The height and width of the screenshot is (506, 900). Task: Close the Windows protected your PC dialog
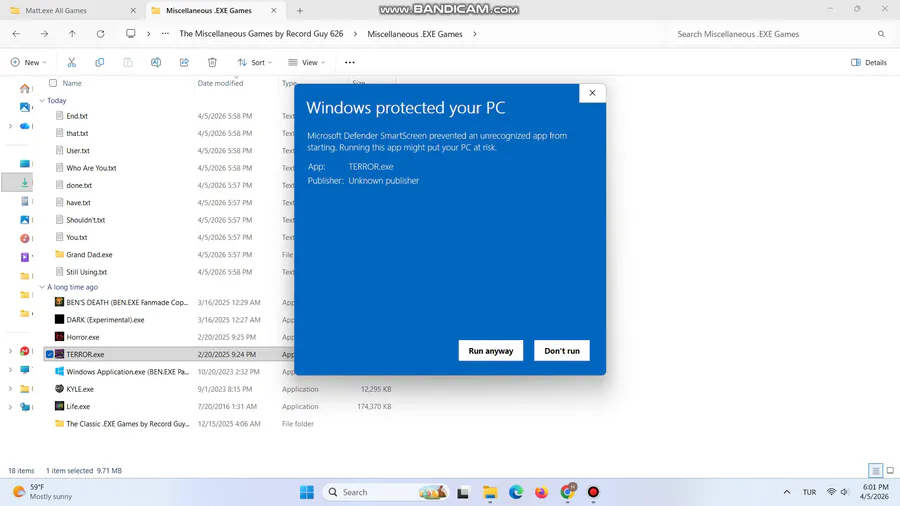coord(592,93)
